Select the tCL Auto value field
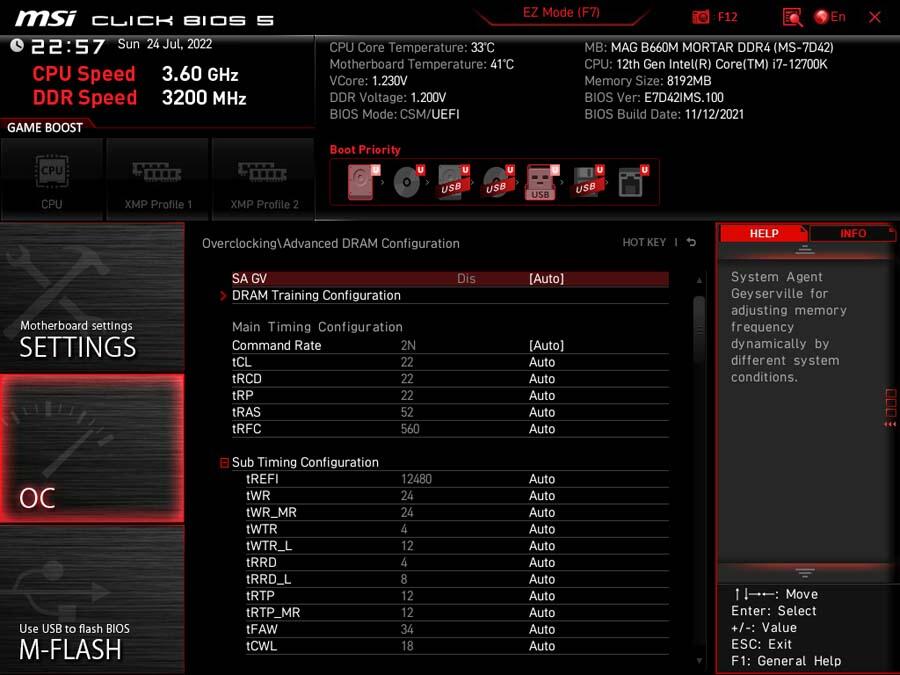 (542, 362)
